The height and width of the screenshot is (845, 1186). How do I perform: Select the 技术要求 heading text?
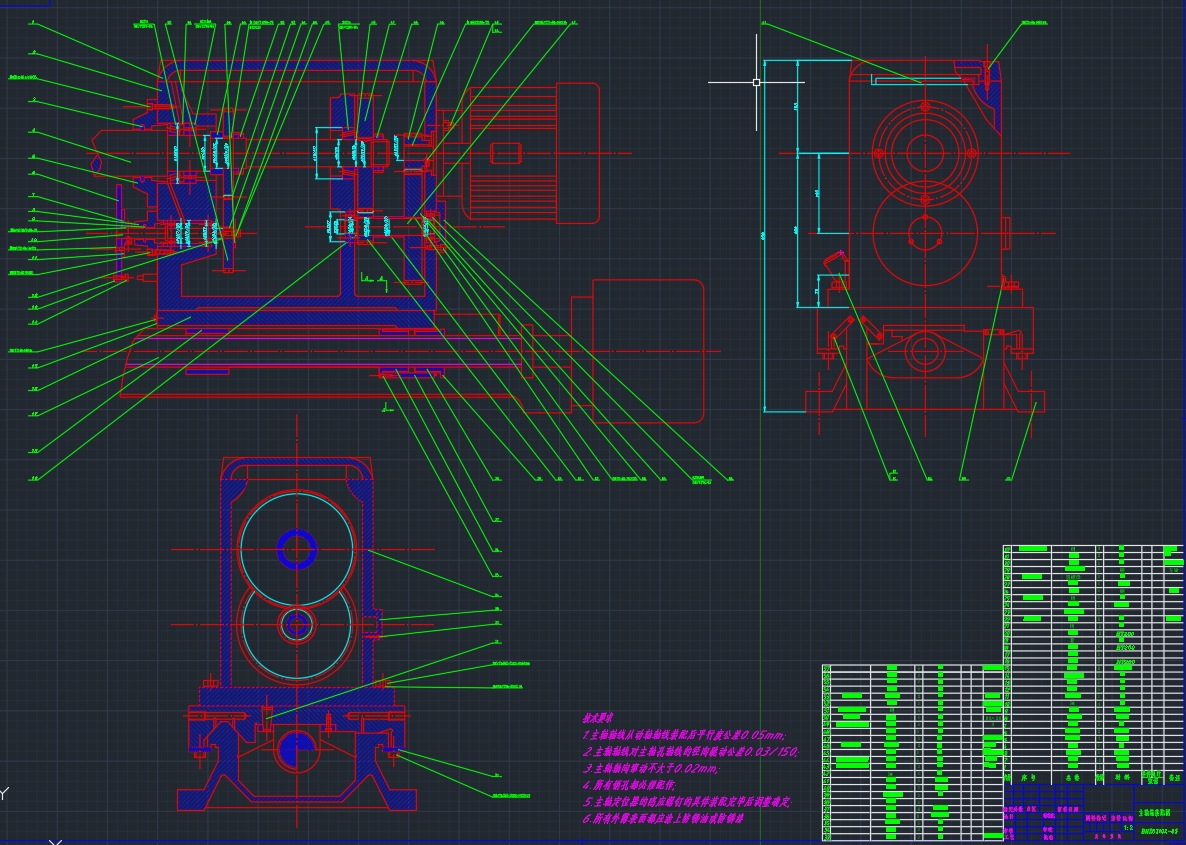click(598, 718)
